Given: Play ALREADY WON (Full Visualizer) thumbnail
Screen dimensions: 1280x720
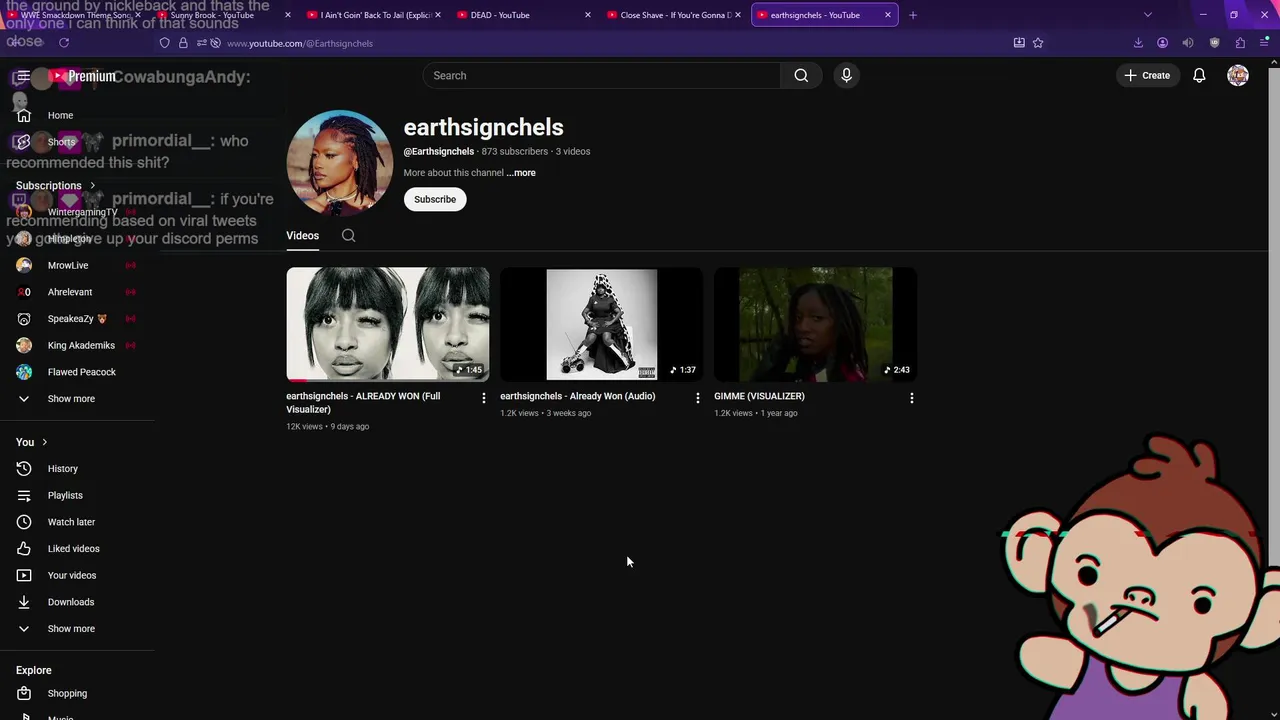Looking at the screenshot, I should pos(388,324).
